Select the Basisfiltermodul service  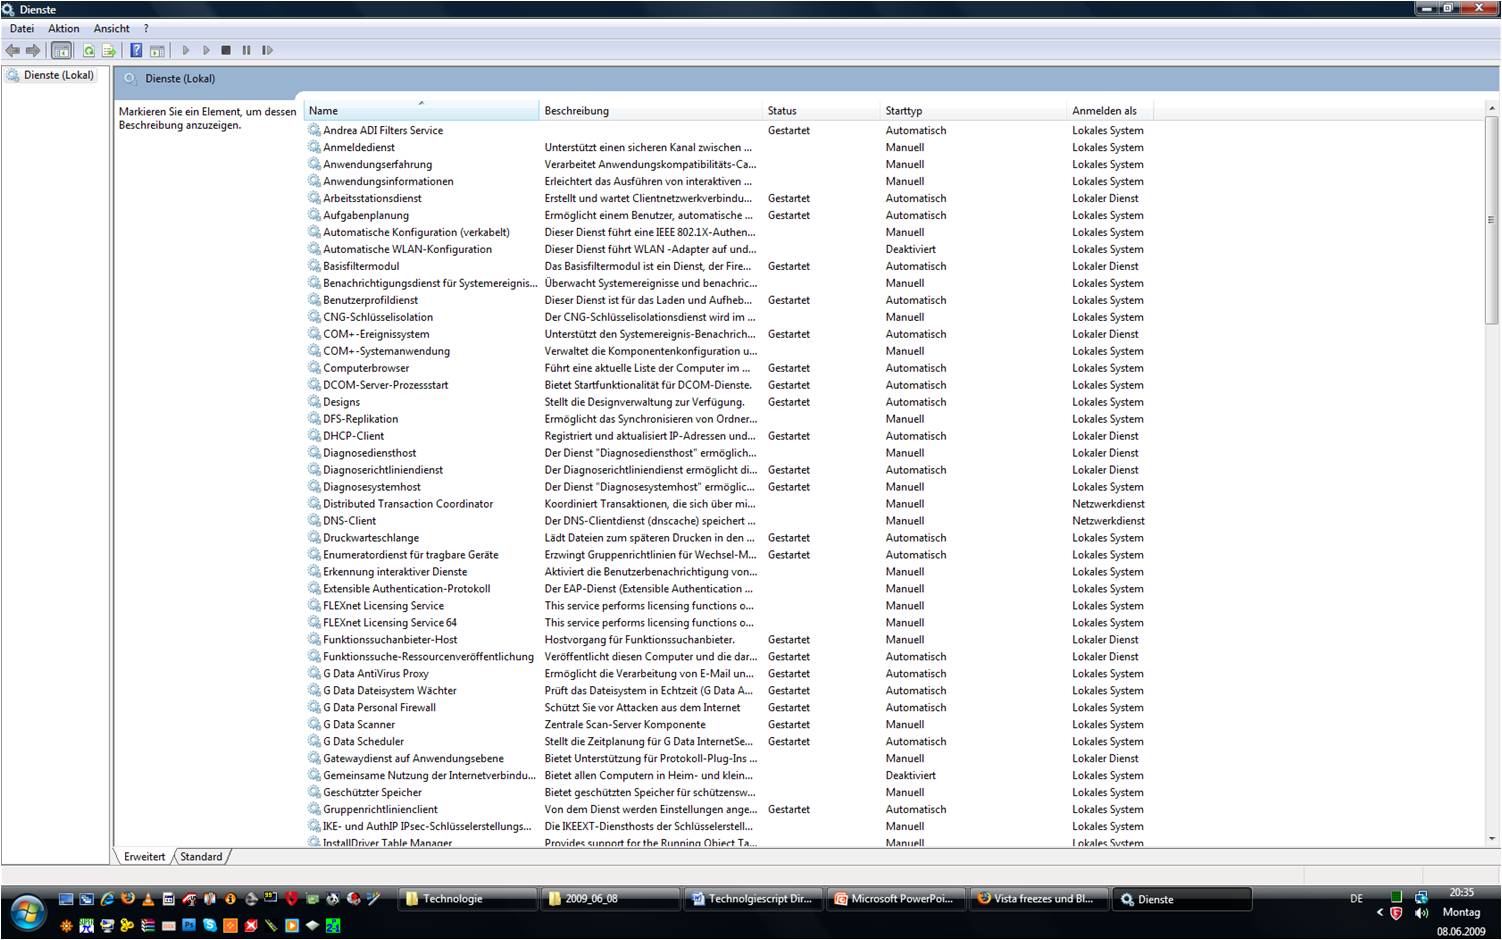(x=361, y=266)
